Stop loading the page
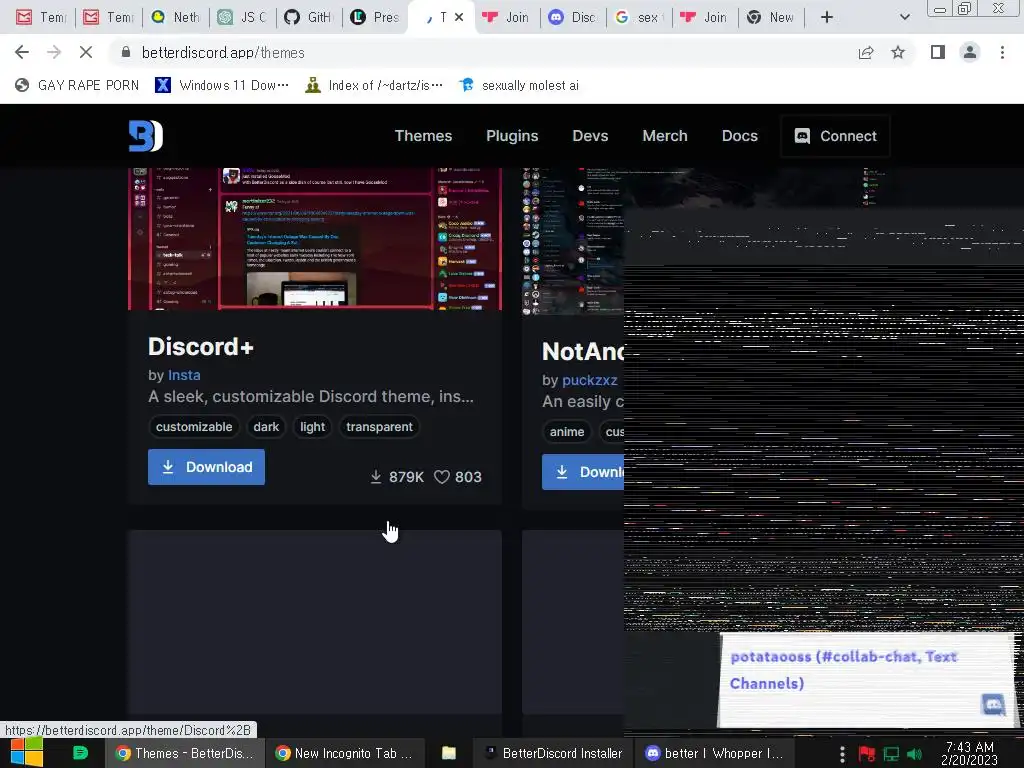The height and width of the screenshot is (768, 1024). coord(86,52)
